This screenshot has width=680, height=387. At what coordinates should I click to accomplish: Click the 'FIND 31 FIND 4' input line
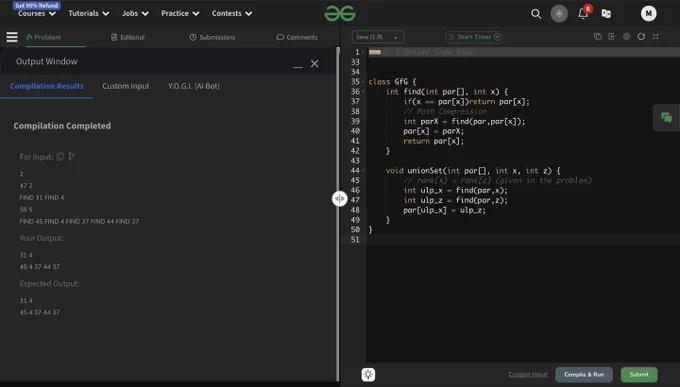42,197
